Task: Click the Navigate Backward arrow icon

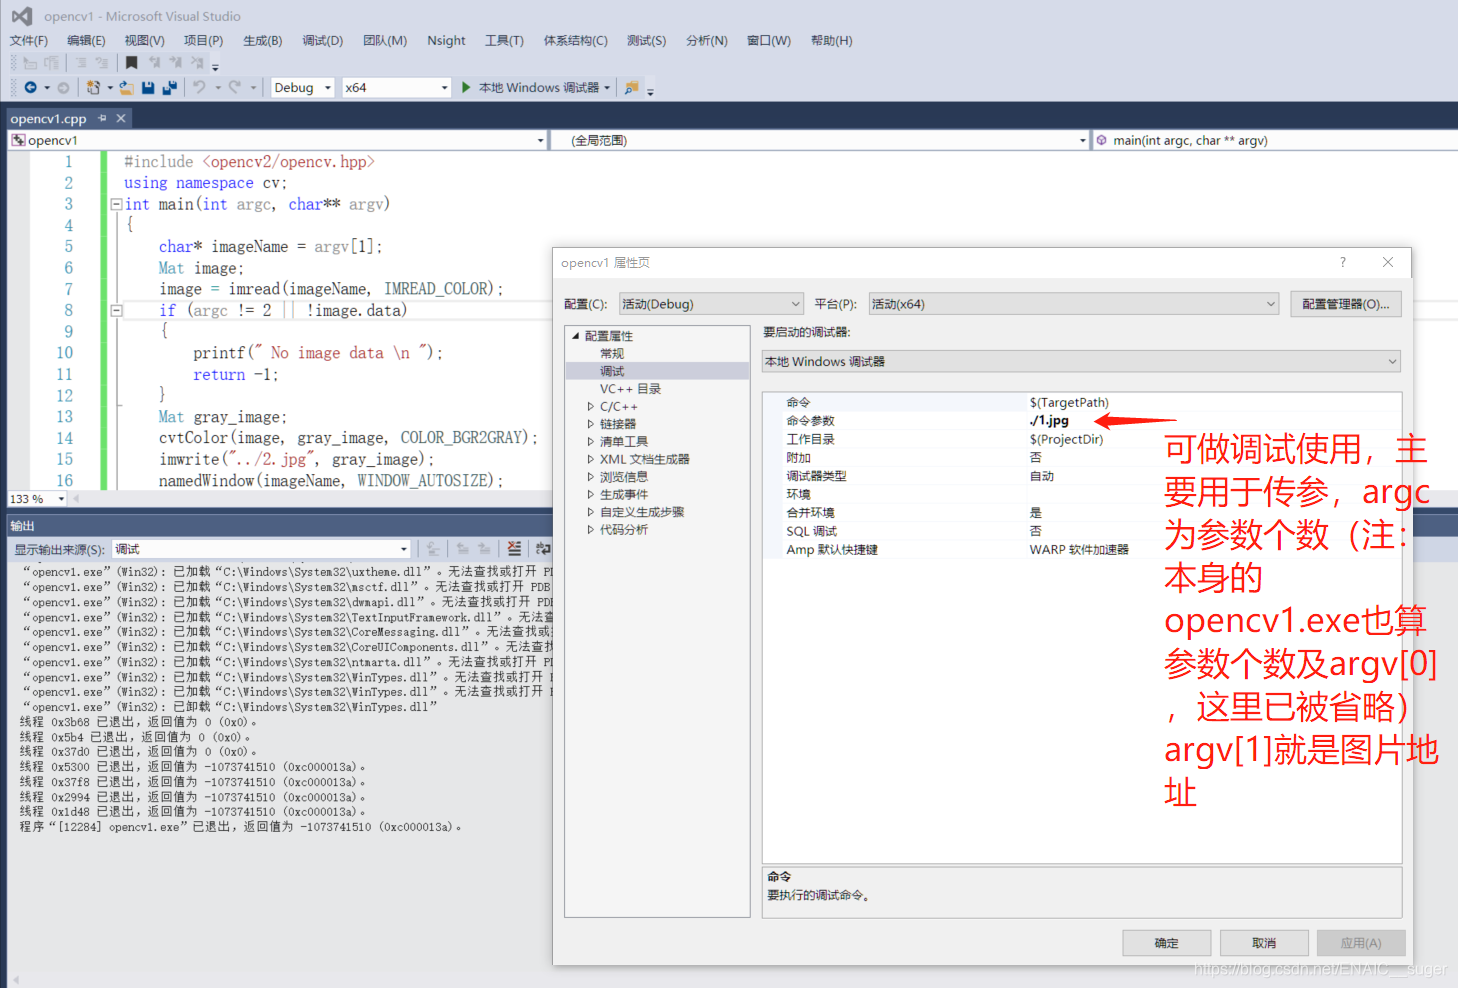Action: 31,88
